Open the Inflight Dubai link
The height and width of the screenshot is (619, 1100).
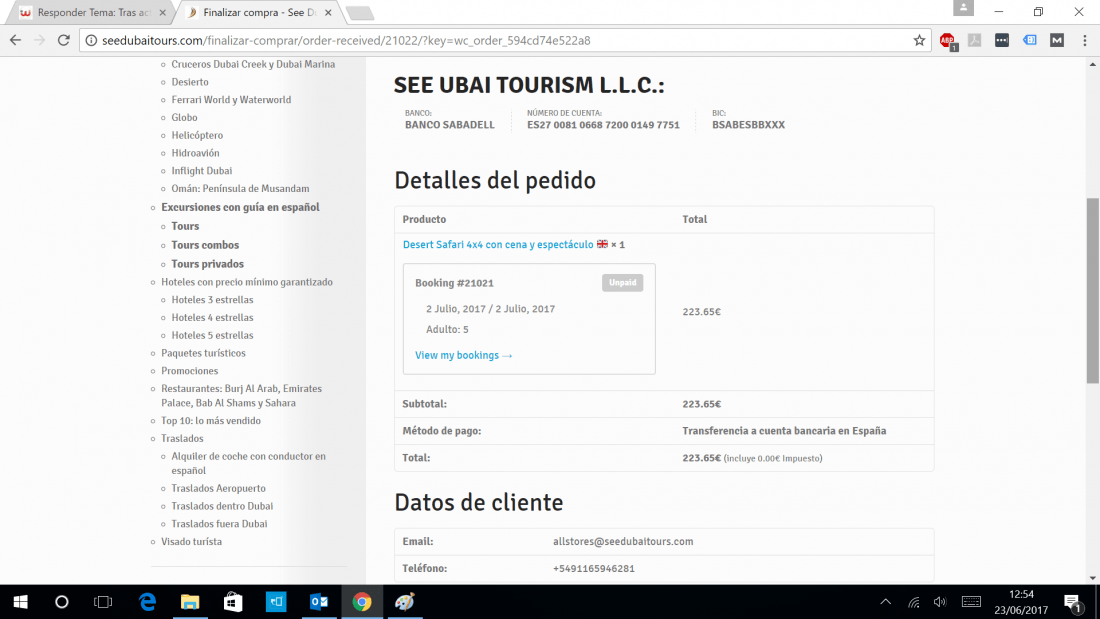point(202,171)
